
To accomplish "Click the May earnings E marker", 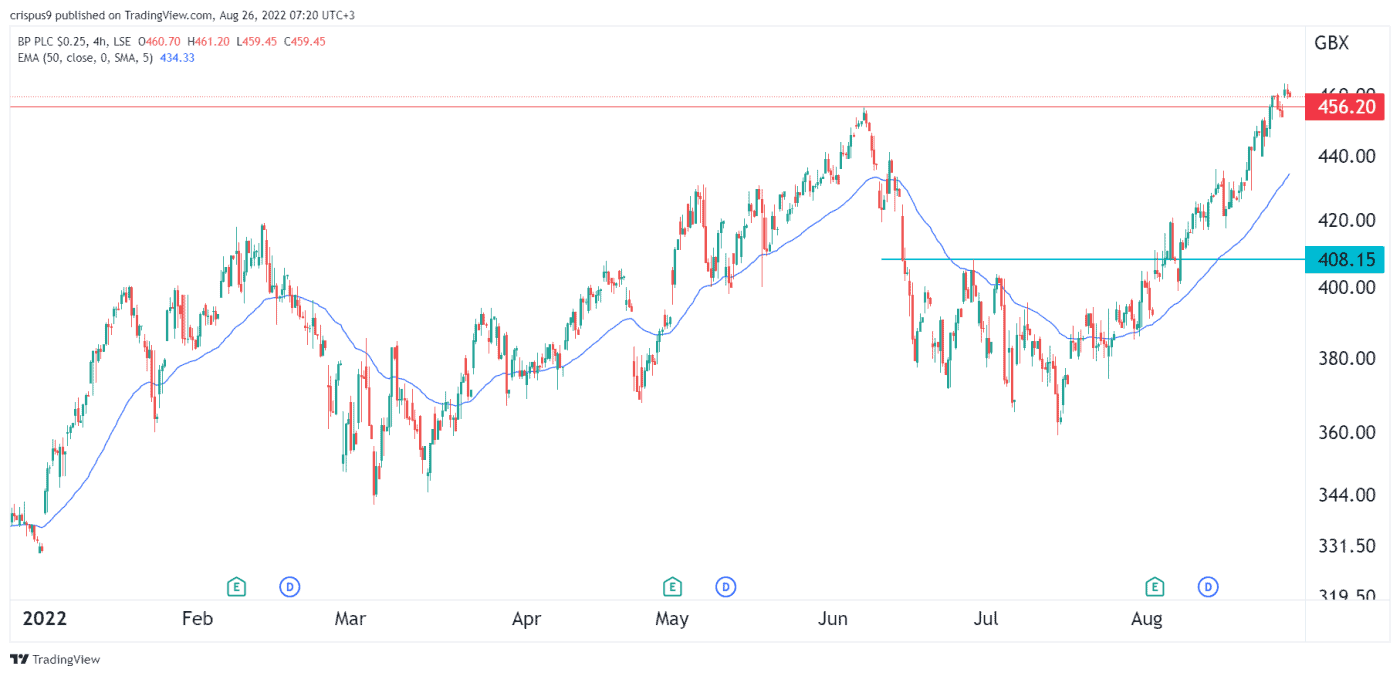I will [672, 587].
